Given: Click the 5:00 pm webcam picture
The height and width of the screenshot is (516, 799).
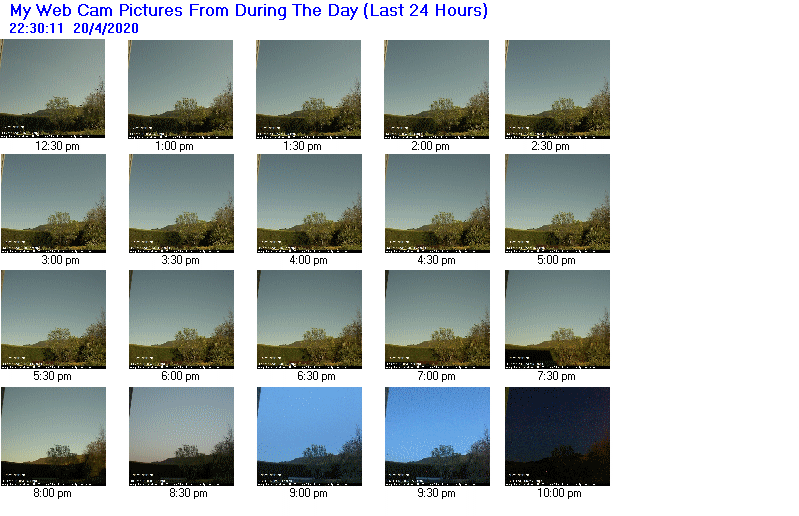Looking at the screenshot, I should coord(557,202).
